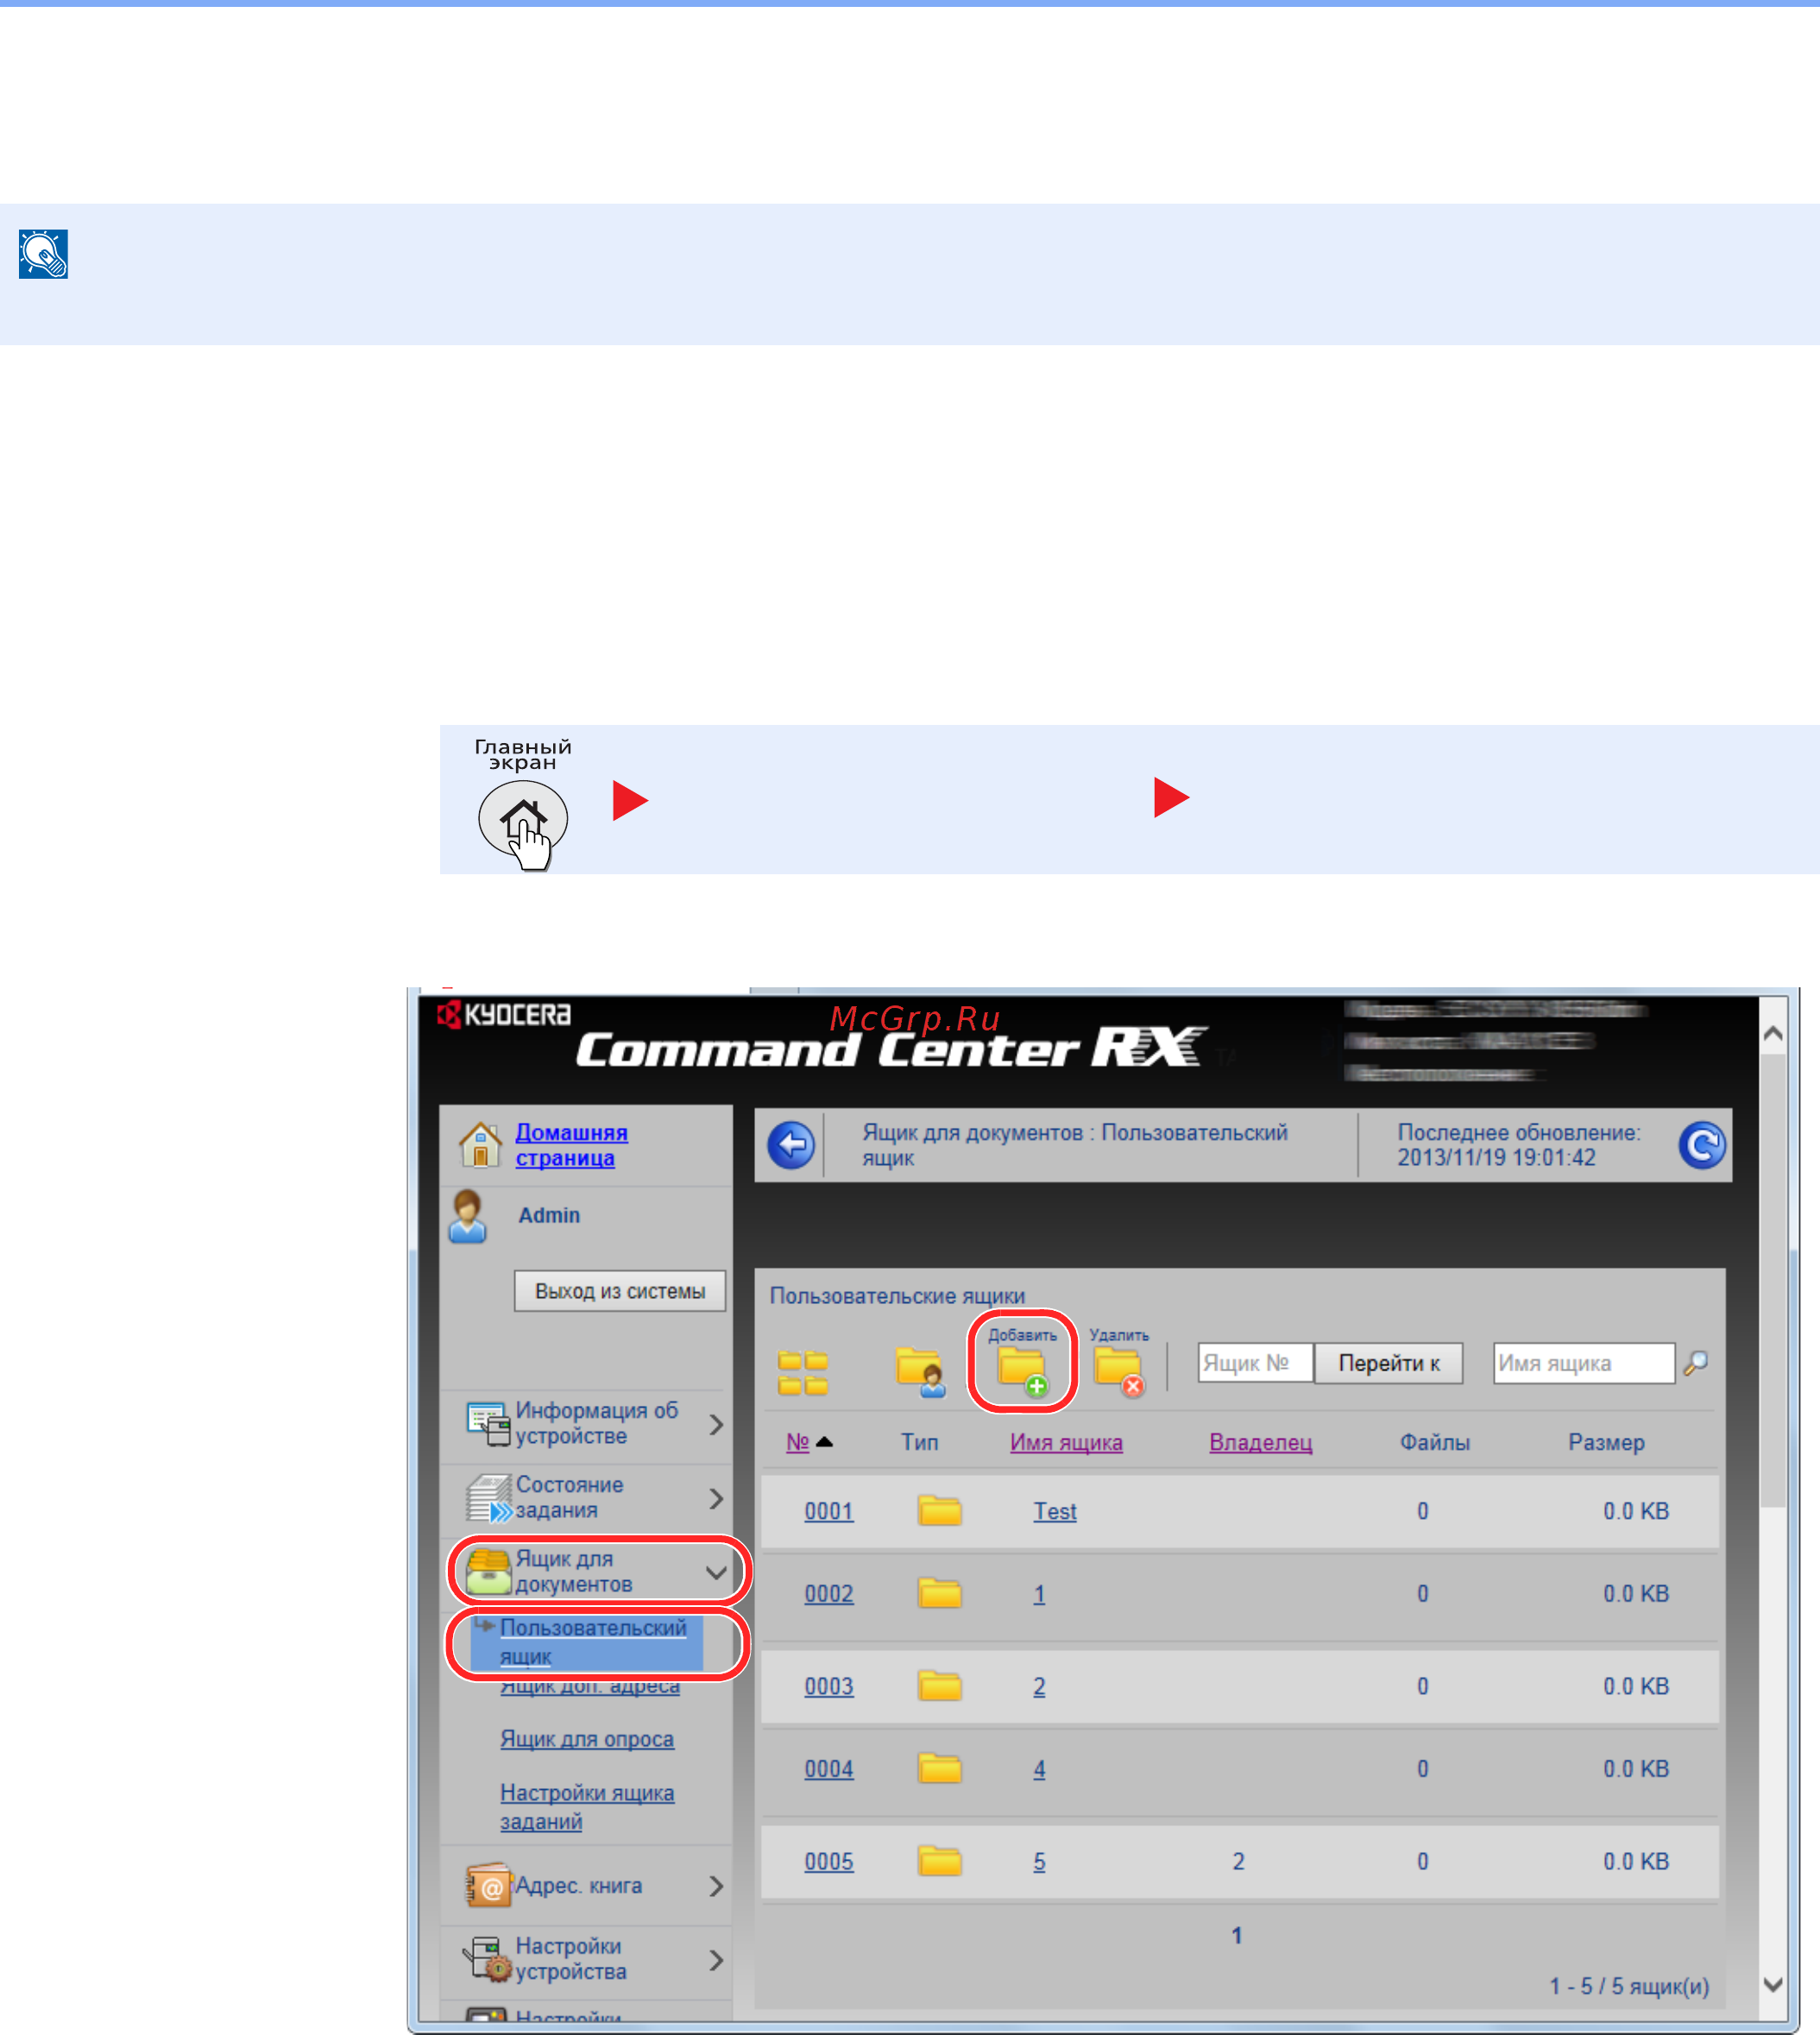Click the refresh icon next to last update
Viewport: 1820px width, 2035px height.
point(1702,1145)
